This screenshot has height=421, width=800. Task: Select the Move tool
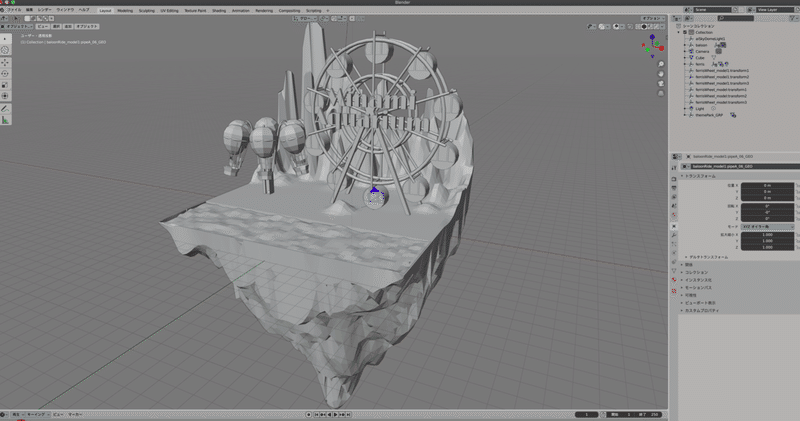click(5, 63)
